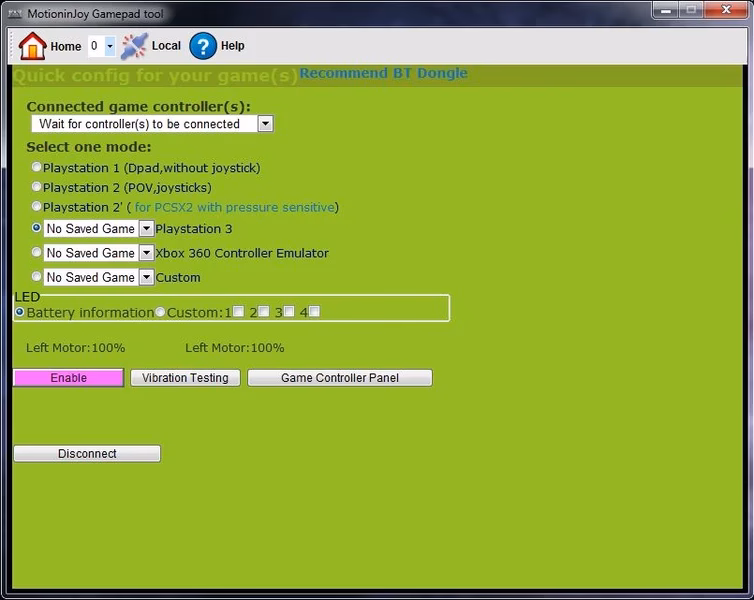The height and width of the screenshot is (600, 754).
Task: Open the No Saved Game dropdown for Custom
Action: tap(146, 277)
